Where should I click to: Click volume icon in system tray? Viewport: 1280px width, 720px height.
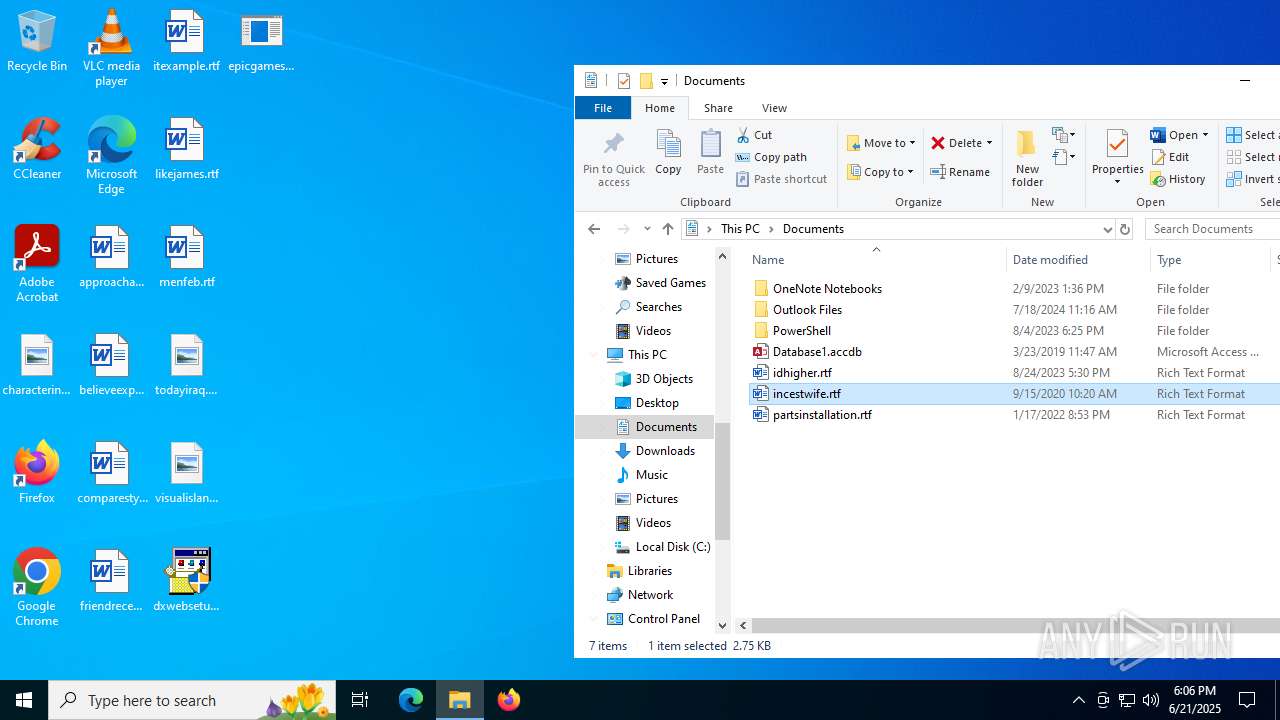1150,700
